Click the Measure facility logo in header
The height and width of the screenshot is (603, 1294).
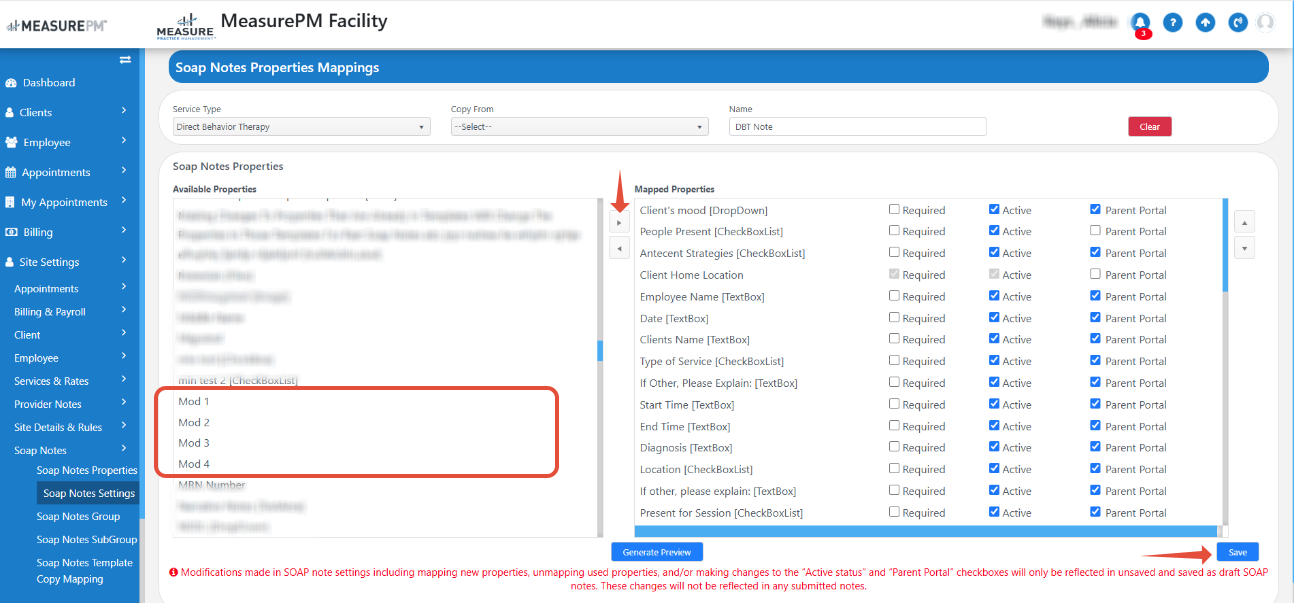click(x=185, y=28)
